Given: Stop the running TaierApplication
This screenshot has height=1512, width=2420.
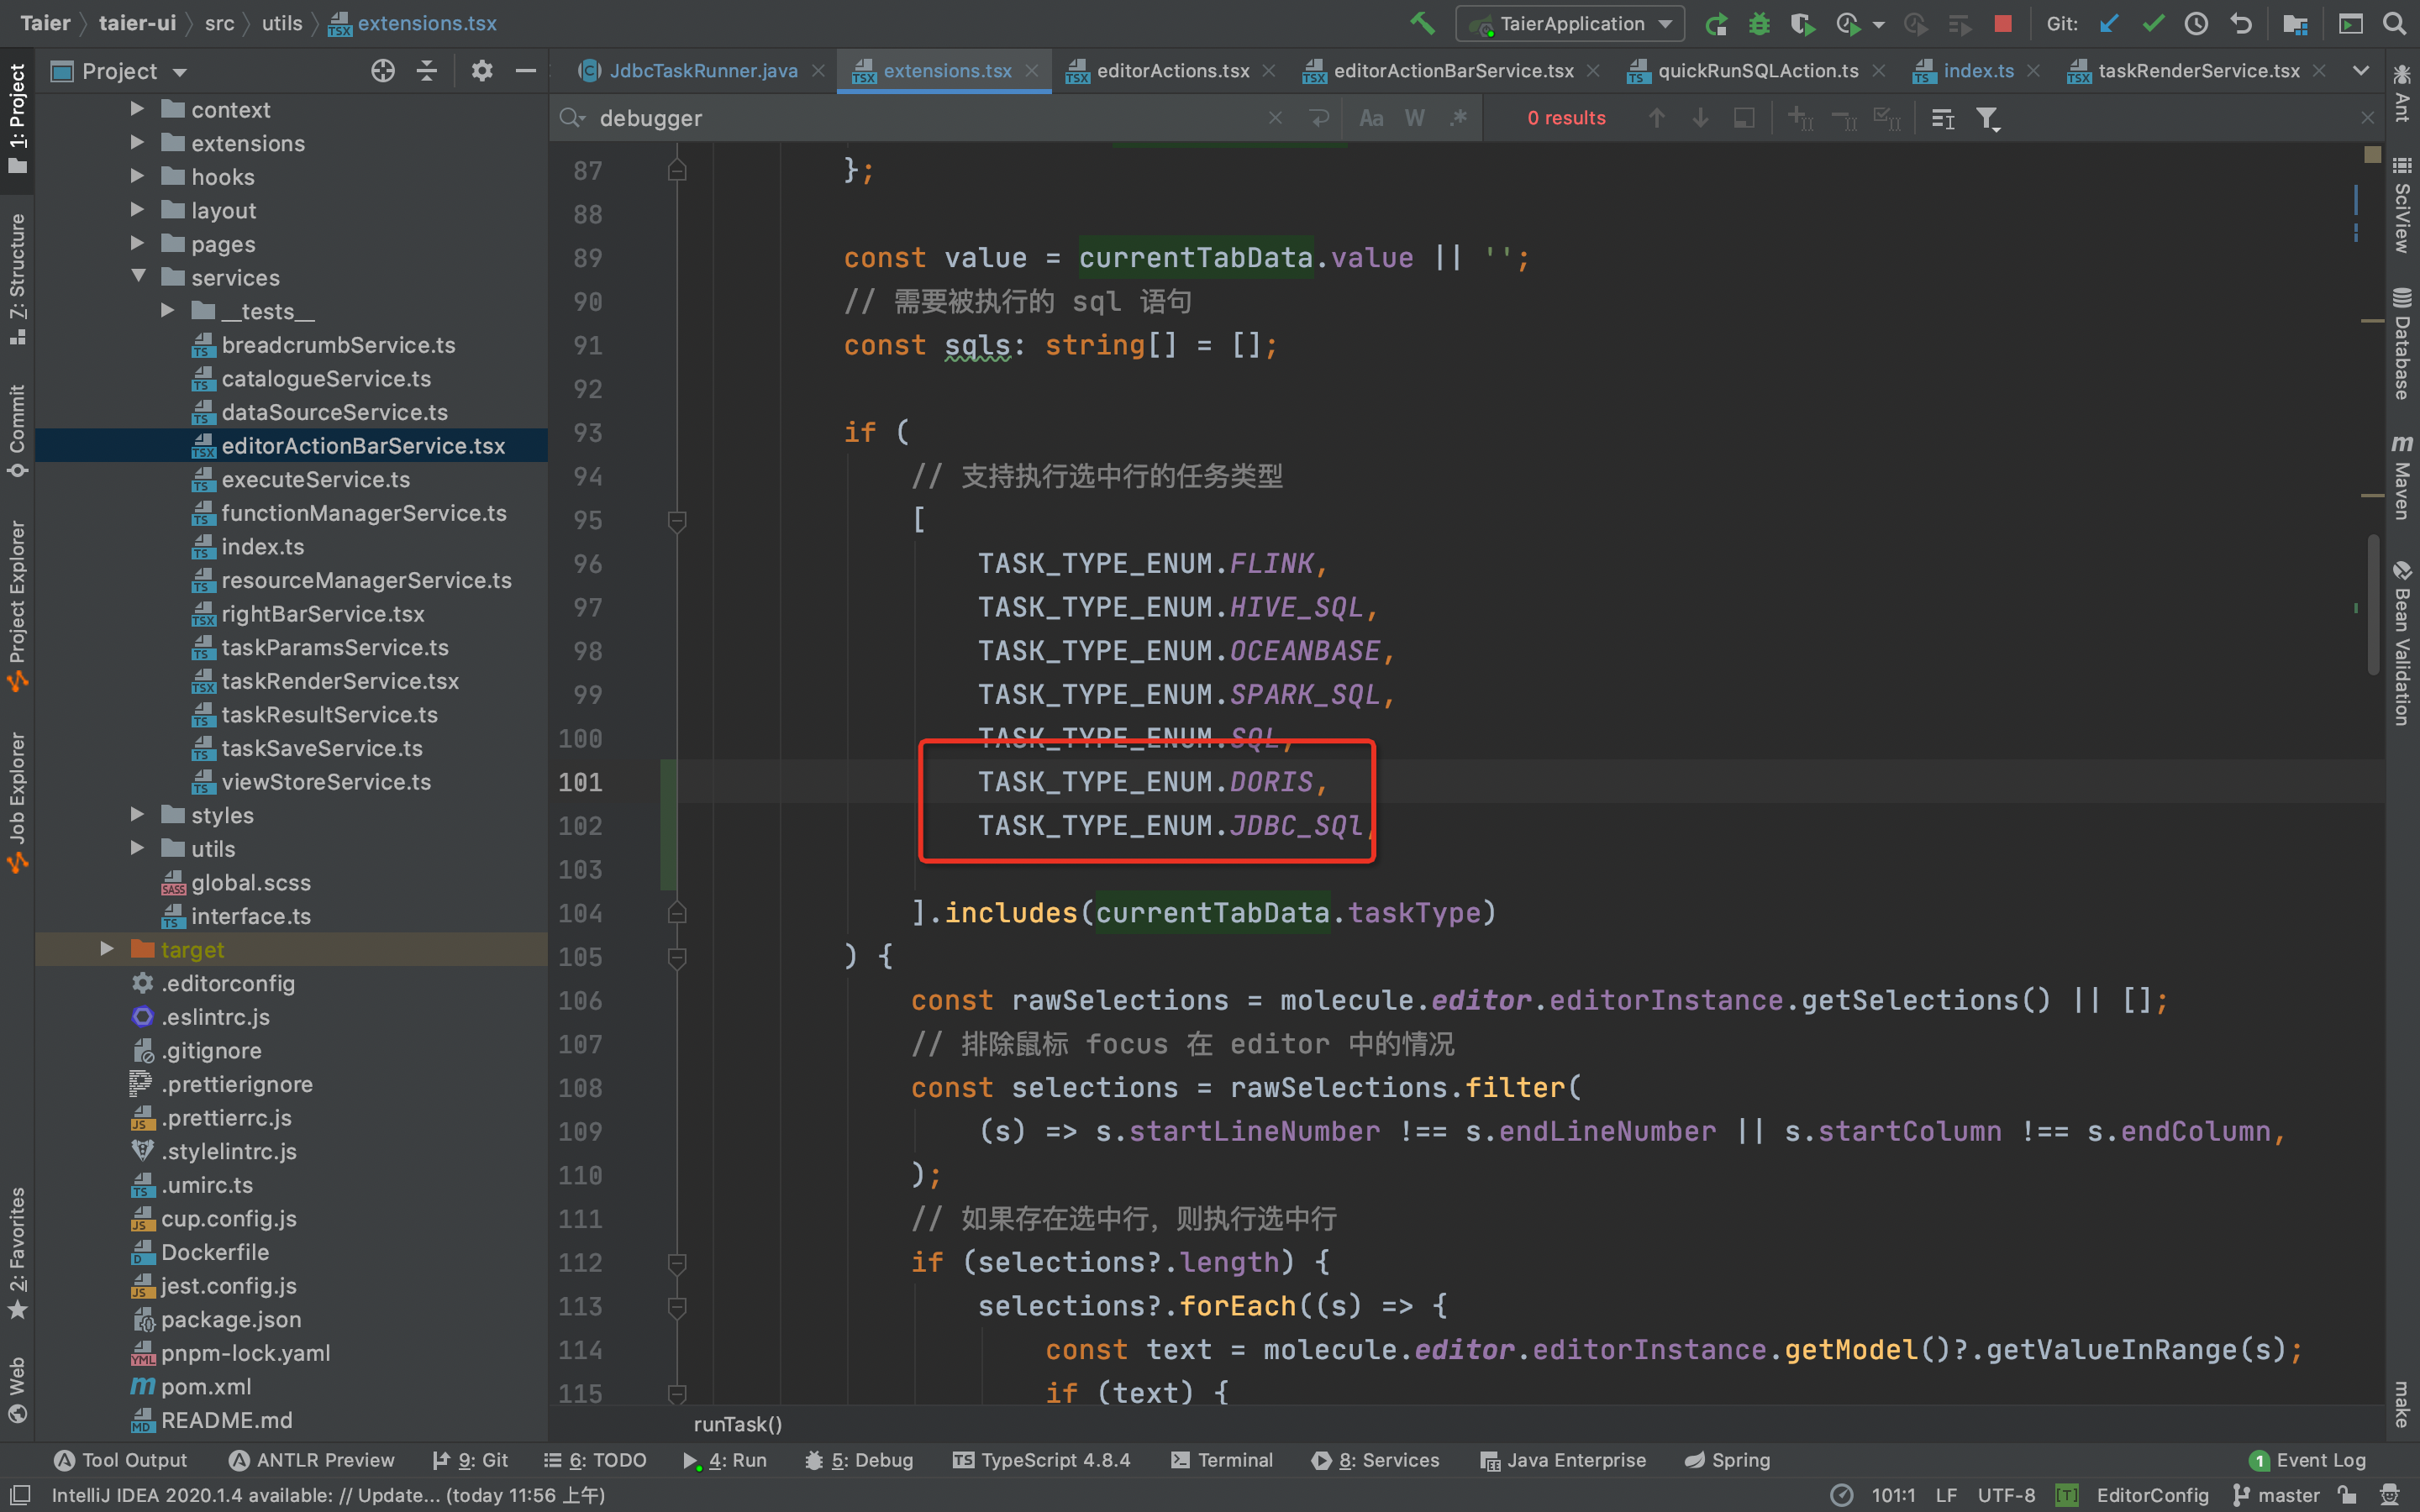Looking at the screenshot, I should tap(2003, 23).
